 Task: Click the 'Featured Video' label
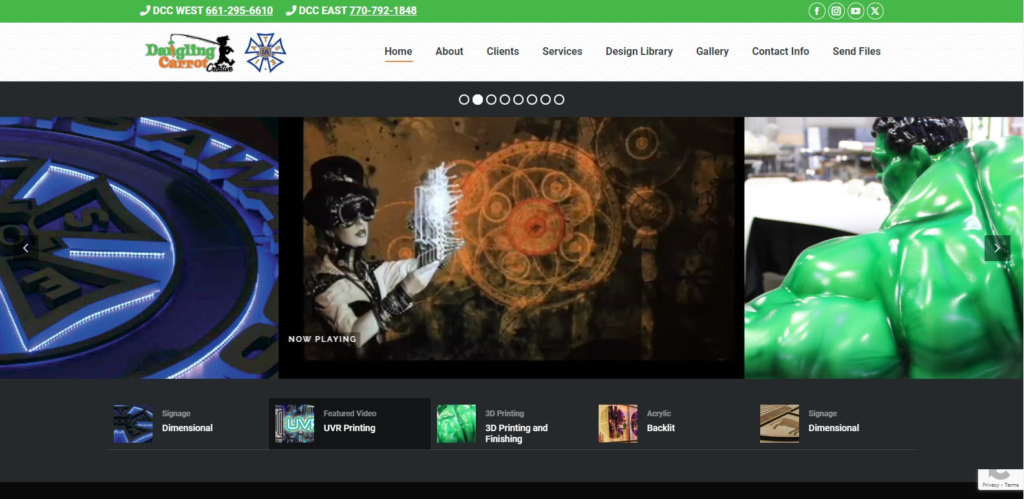click(x=350, y=413)
